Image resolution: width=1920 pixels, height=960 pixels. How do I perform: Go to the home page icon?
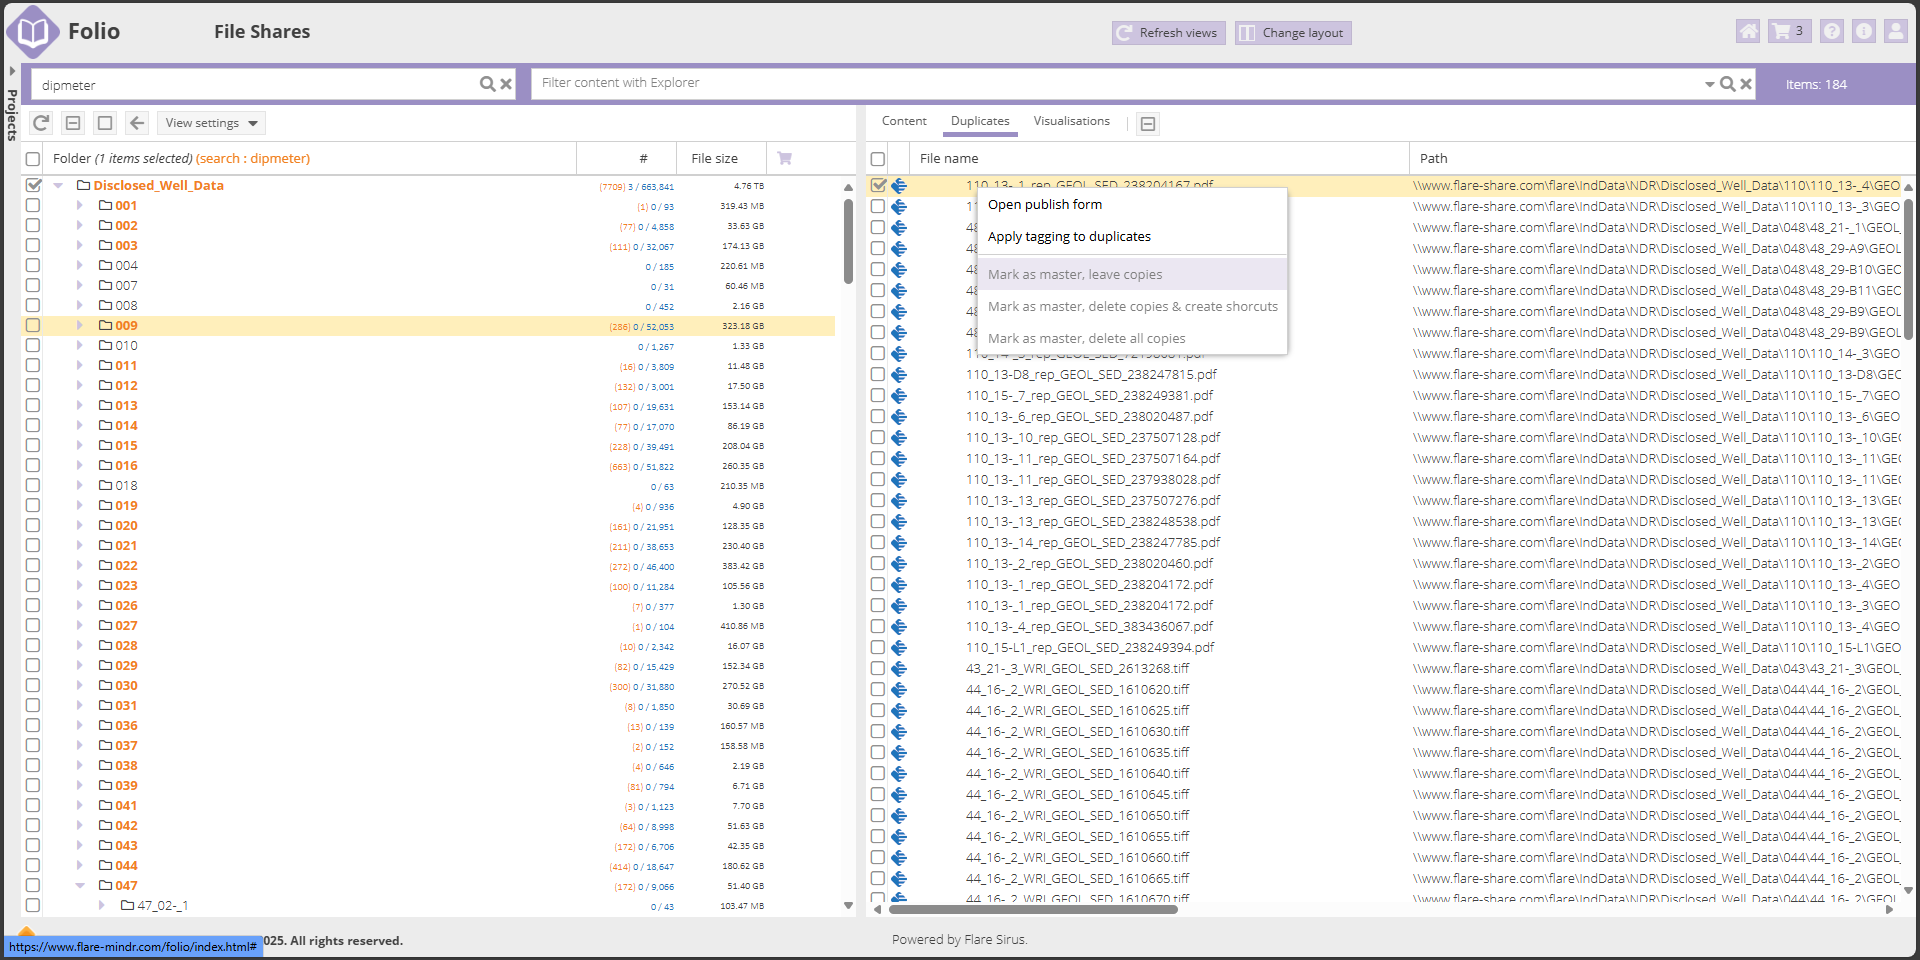[1748, 32]
